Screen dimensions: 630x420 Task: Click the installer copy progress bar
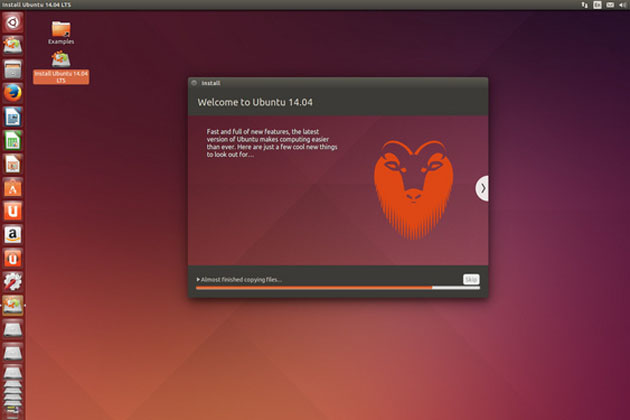click(x=338, y=288)
